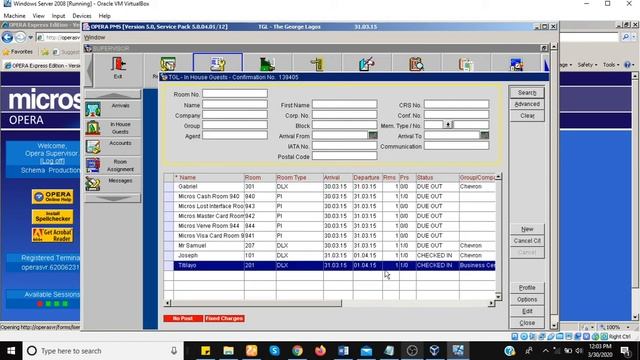Open the VirtualBox Help menu
The image size is (640, 360).
pos(104,16)
